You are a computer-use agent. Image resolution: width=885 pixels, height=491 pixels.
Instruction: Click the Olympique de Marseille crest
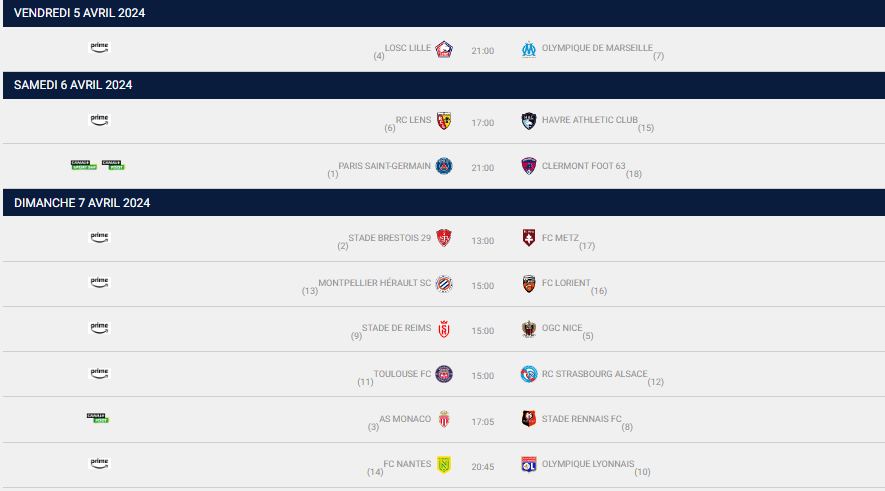tap(529, 50)
